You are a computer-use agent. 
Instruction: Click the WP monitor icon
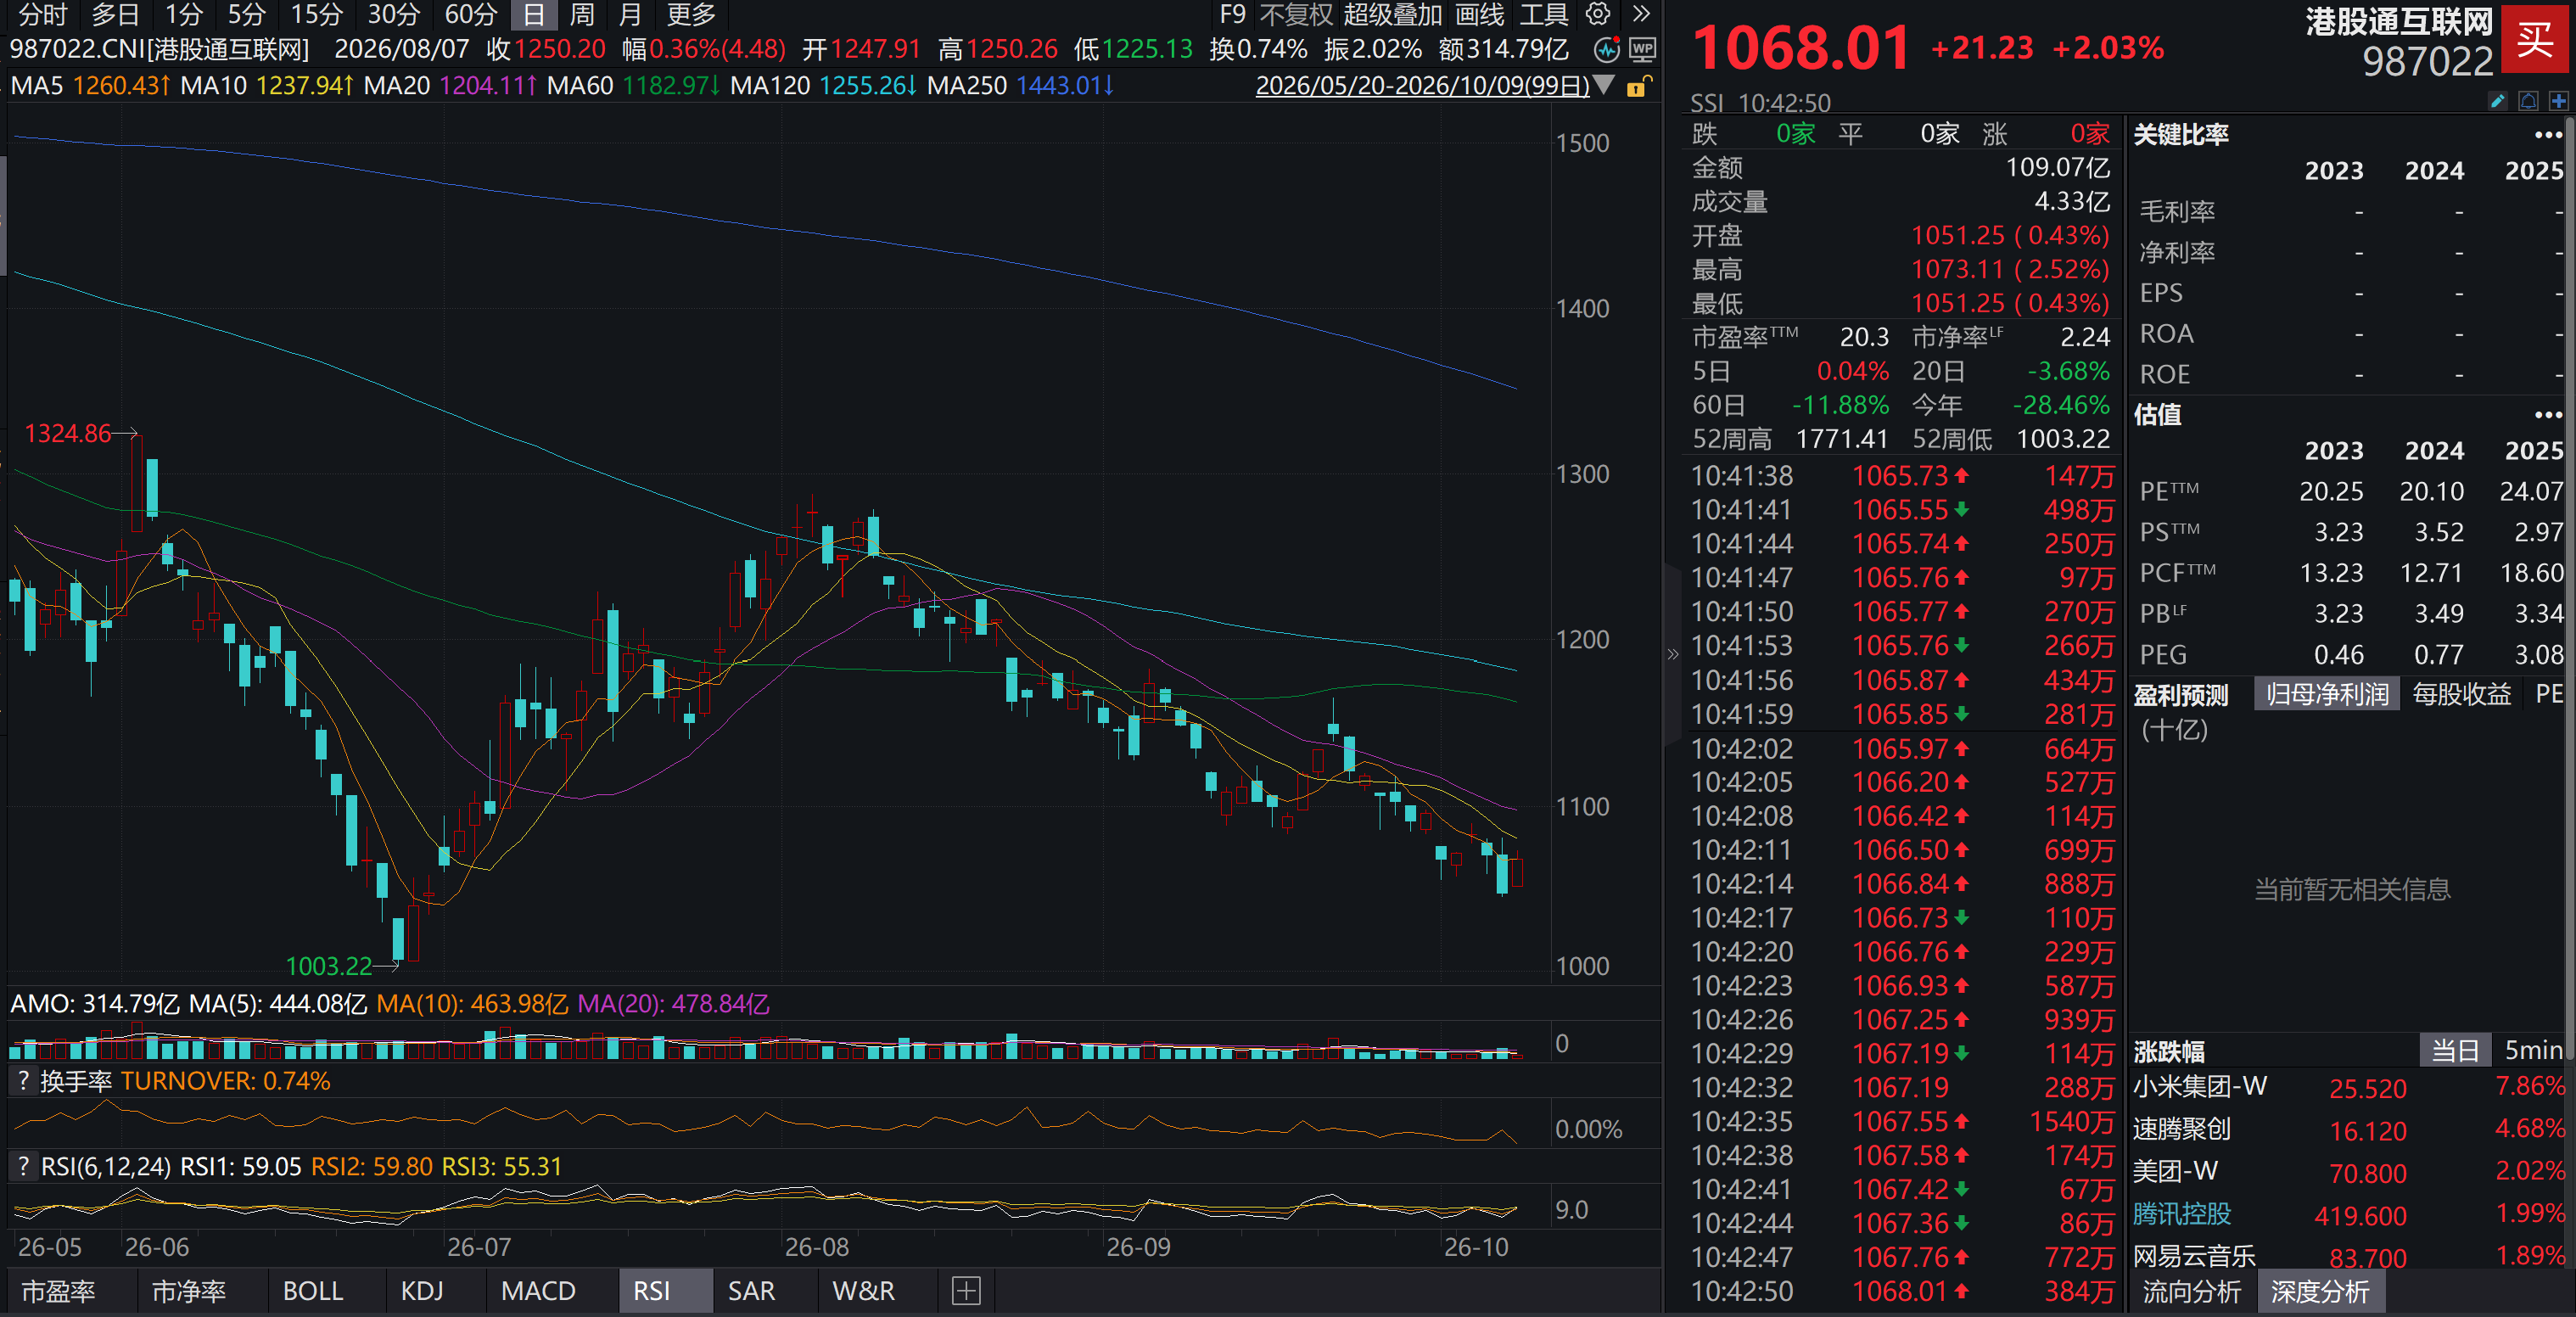(x=1642, y=49)
